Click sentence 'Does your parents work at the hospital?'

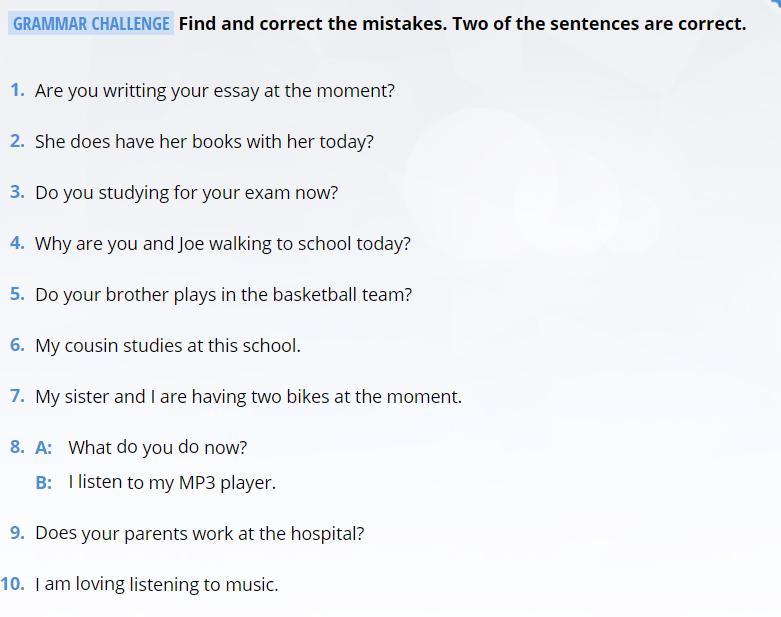199,534
